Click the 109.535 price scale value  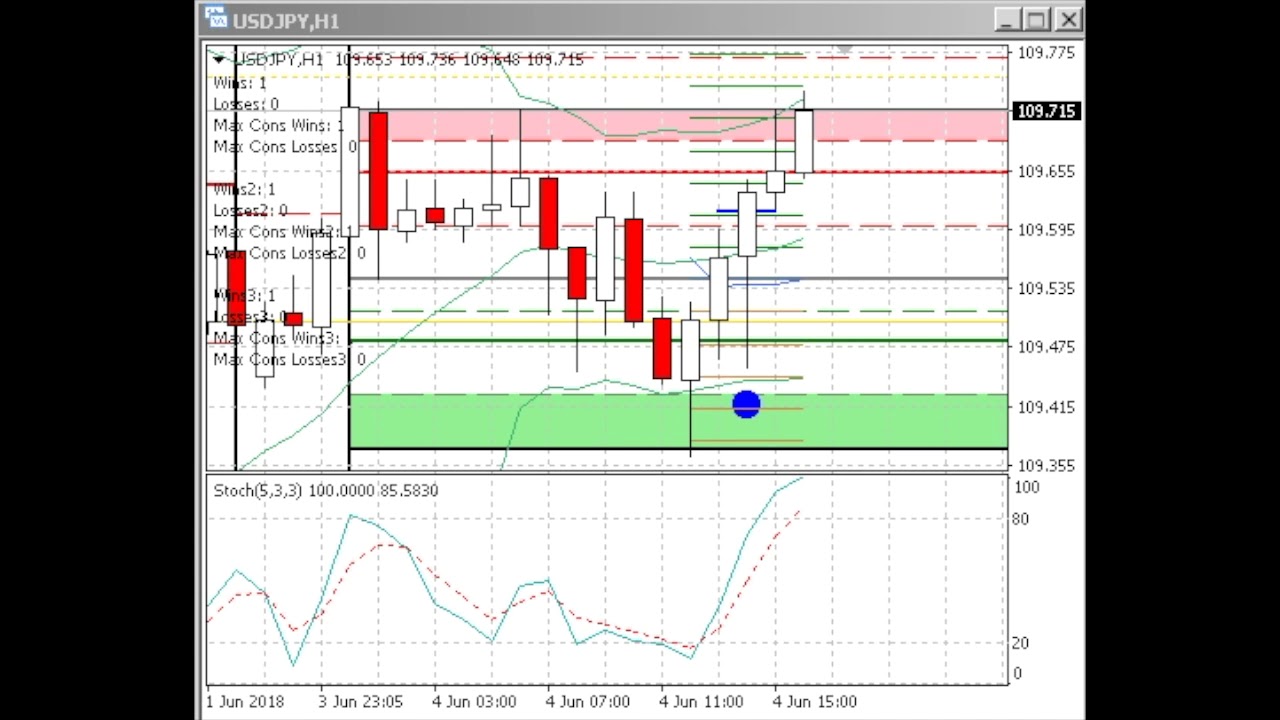[1046, 289]
